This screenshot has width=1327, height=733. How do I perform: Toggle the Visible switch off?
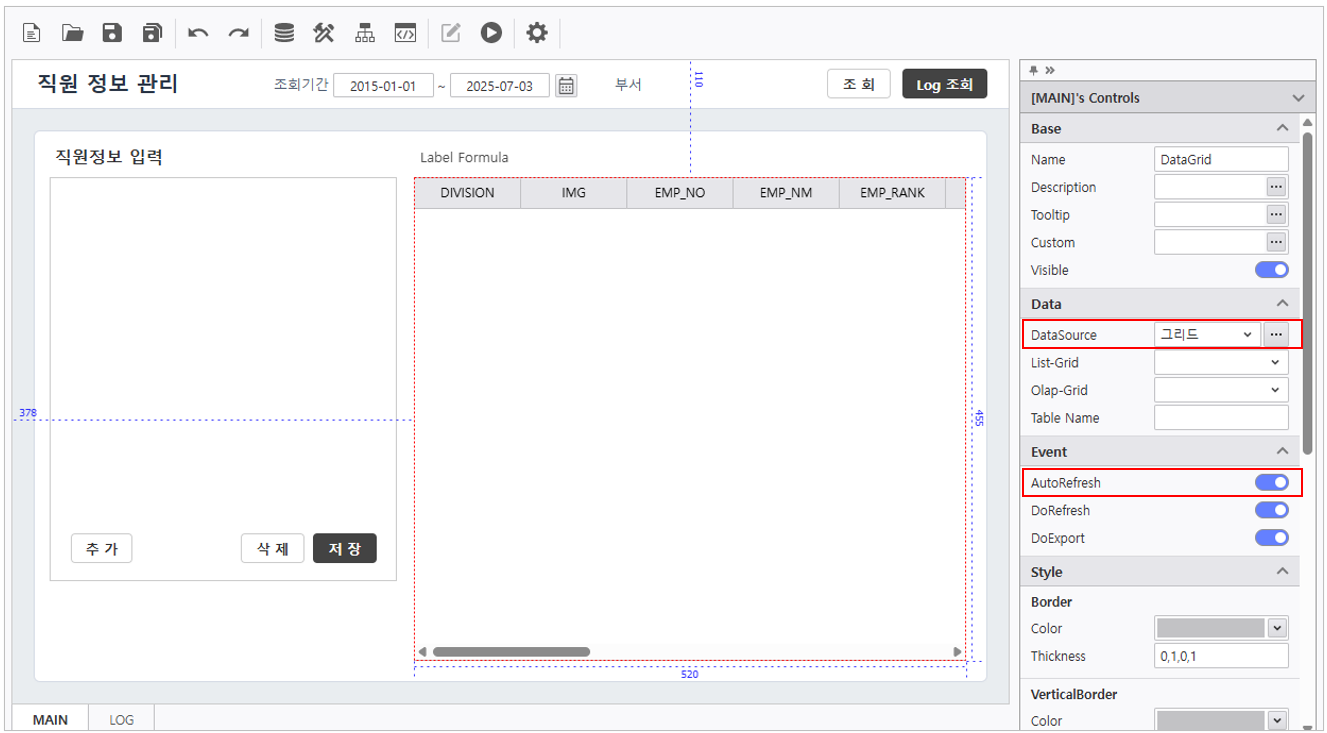pyautogui.click(x=1271, y=270)
